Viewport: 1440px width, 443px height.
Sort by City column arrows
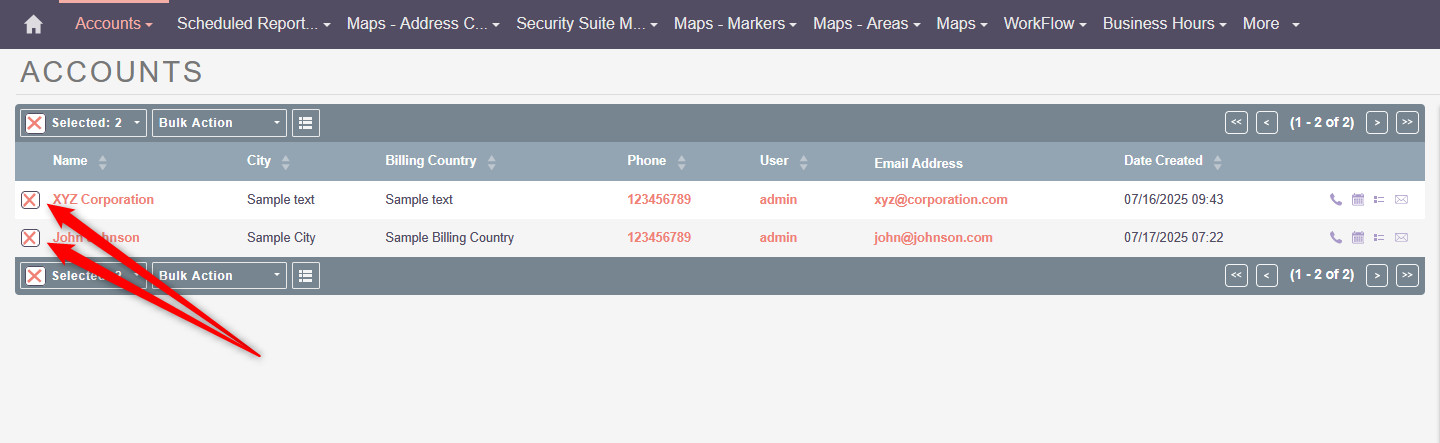(286, 162)
